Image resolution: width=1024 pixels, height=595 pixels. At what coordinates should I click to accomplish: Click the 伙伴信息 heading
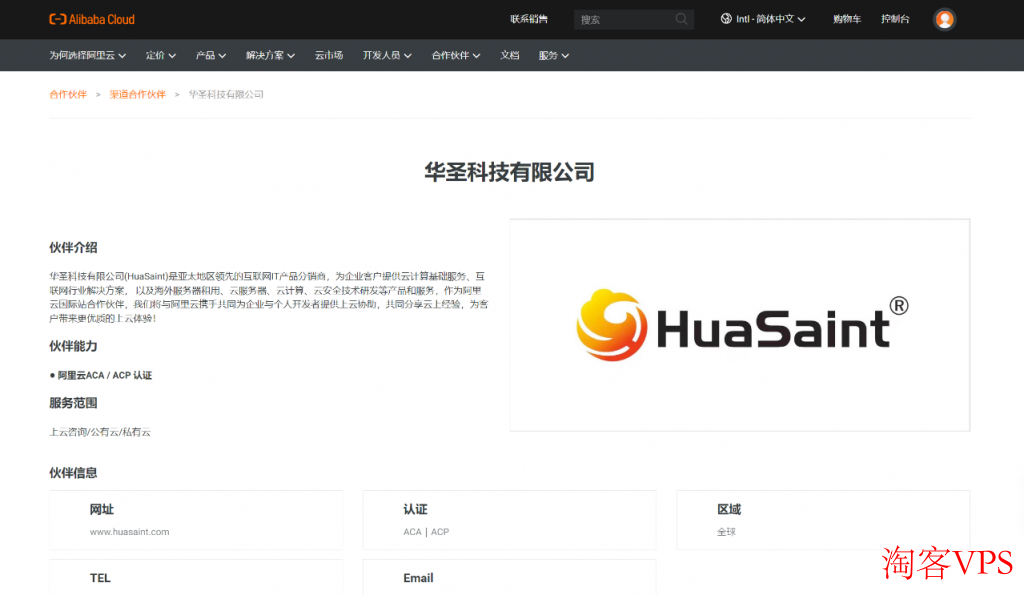73,473
